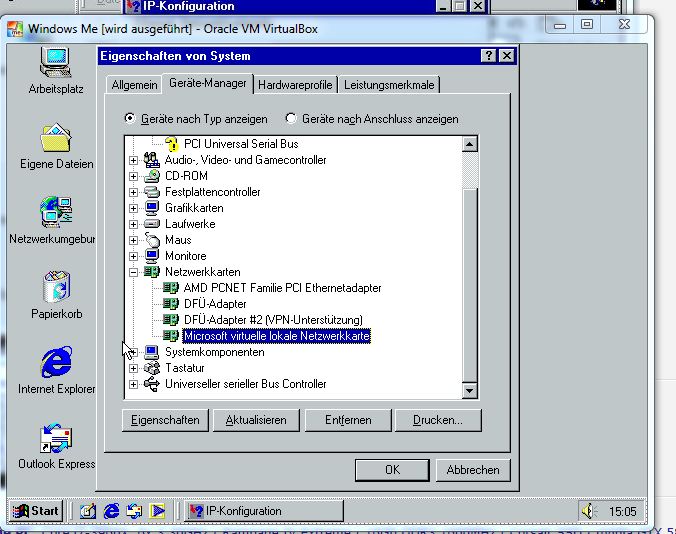Click the Maus device icon
Viewport: 676px width, 534px height.
[x=152, y=240]
